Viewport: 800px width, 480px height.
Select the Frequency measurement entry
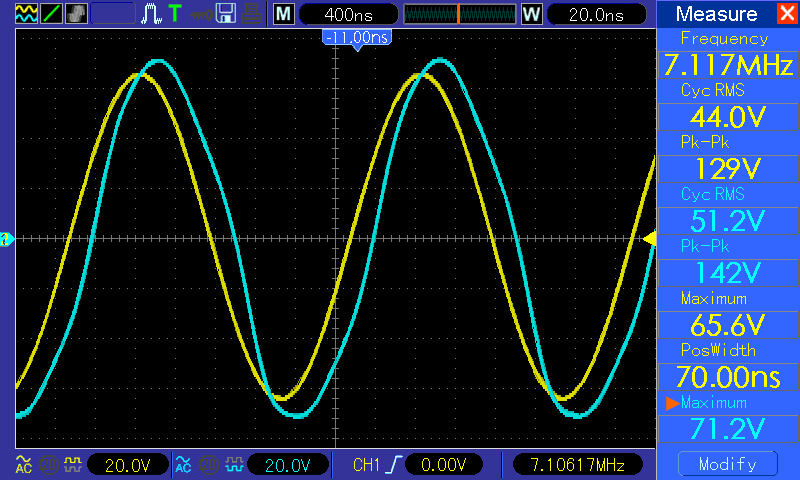coord(725,56)
